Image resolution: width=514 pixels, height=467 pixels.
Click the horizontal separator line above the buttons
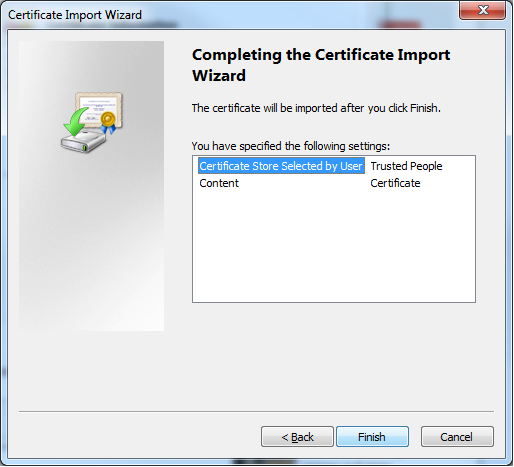[256, 411]
